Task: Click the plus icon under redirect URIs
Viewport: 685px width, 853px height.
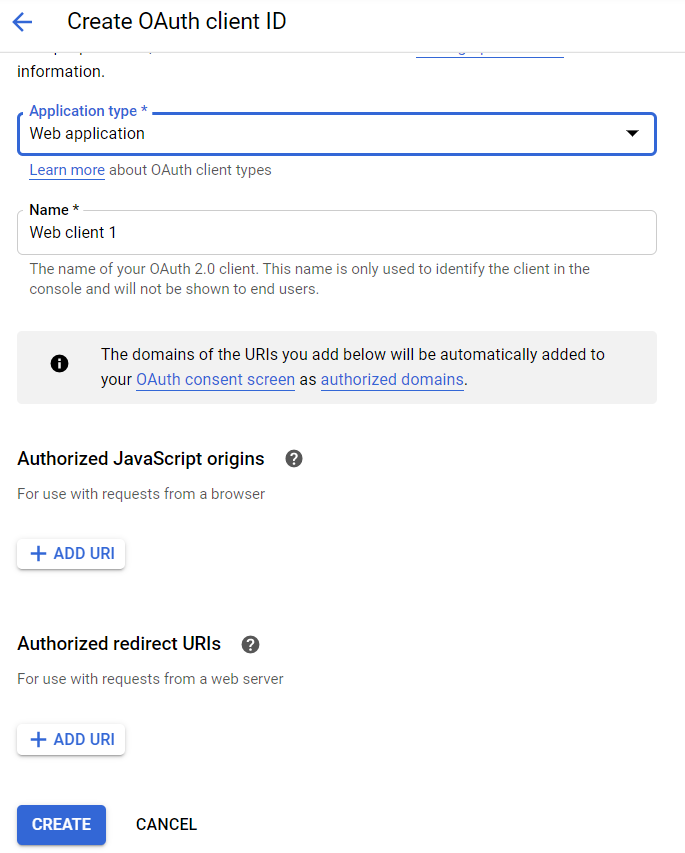Action: (39, 740)
